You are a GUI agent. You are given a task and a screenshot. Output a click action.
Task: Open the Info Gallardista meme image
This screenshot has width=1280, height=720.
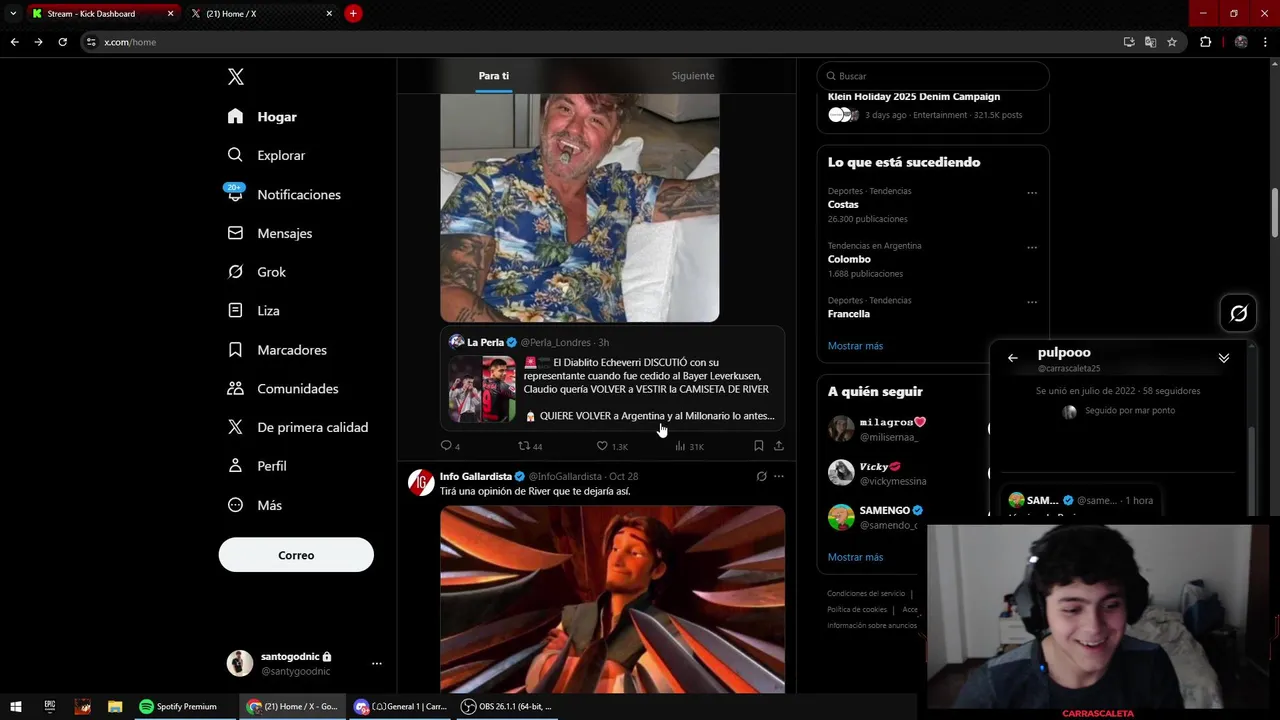612,599
